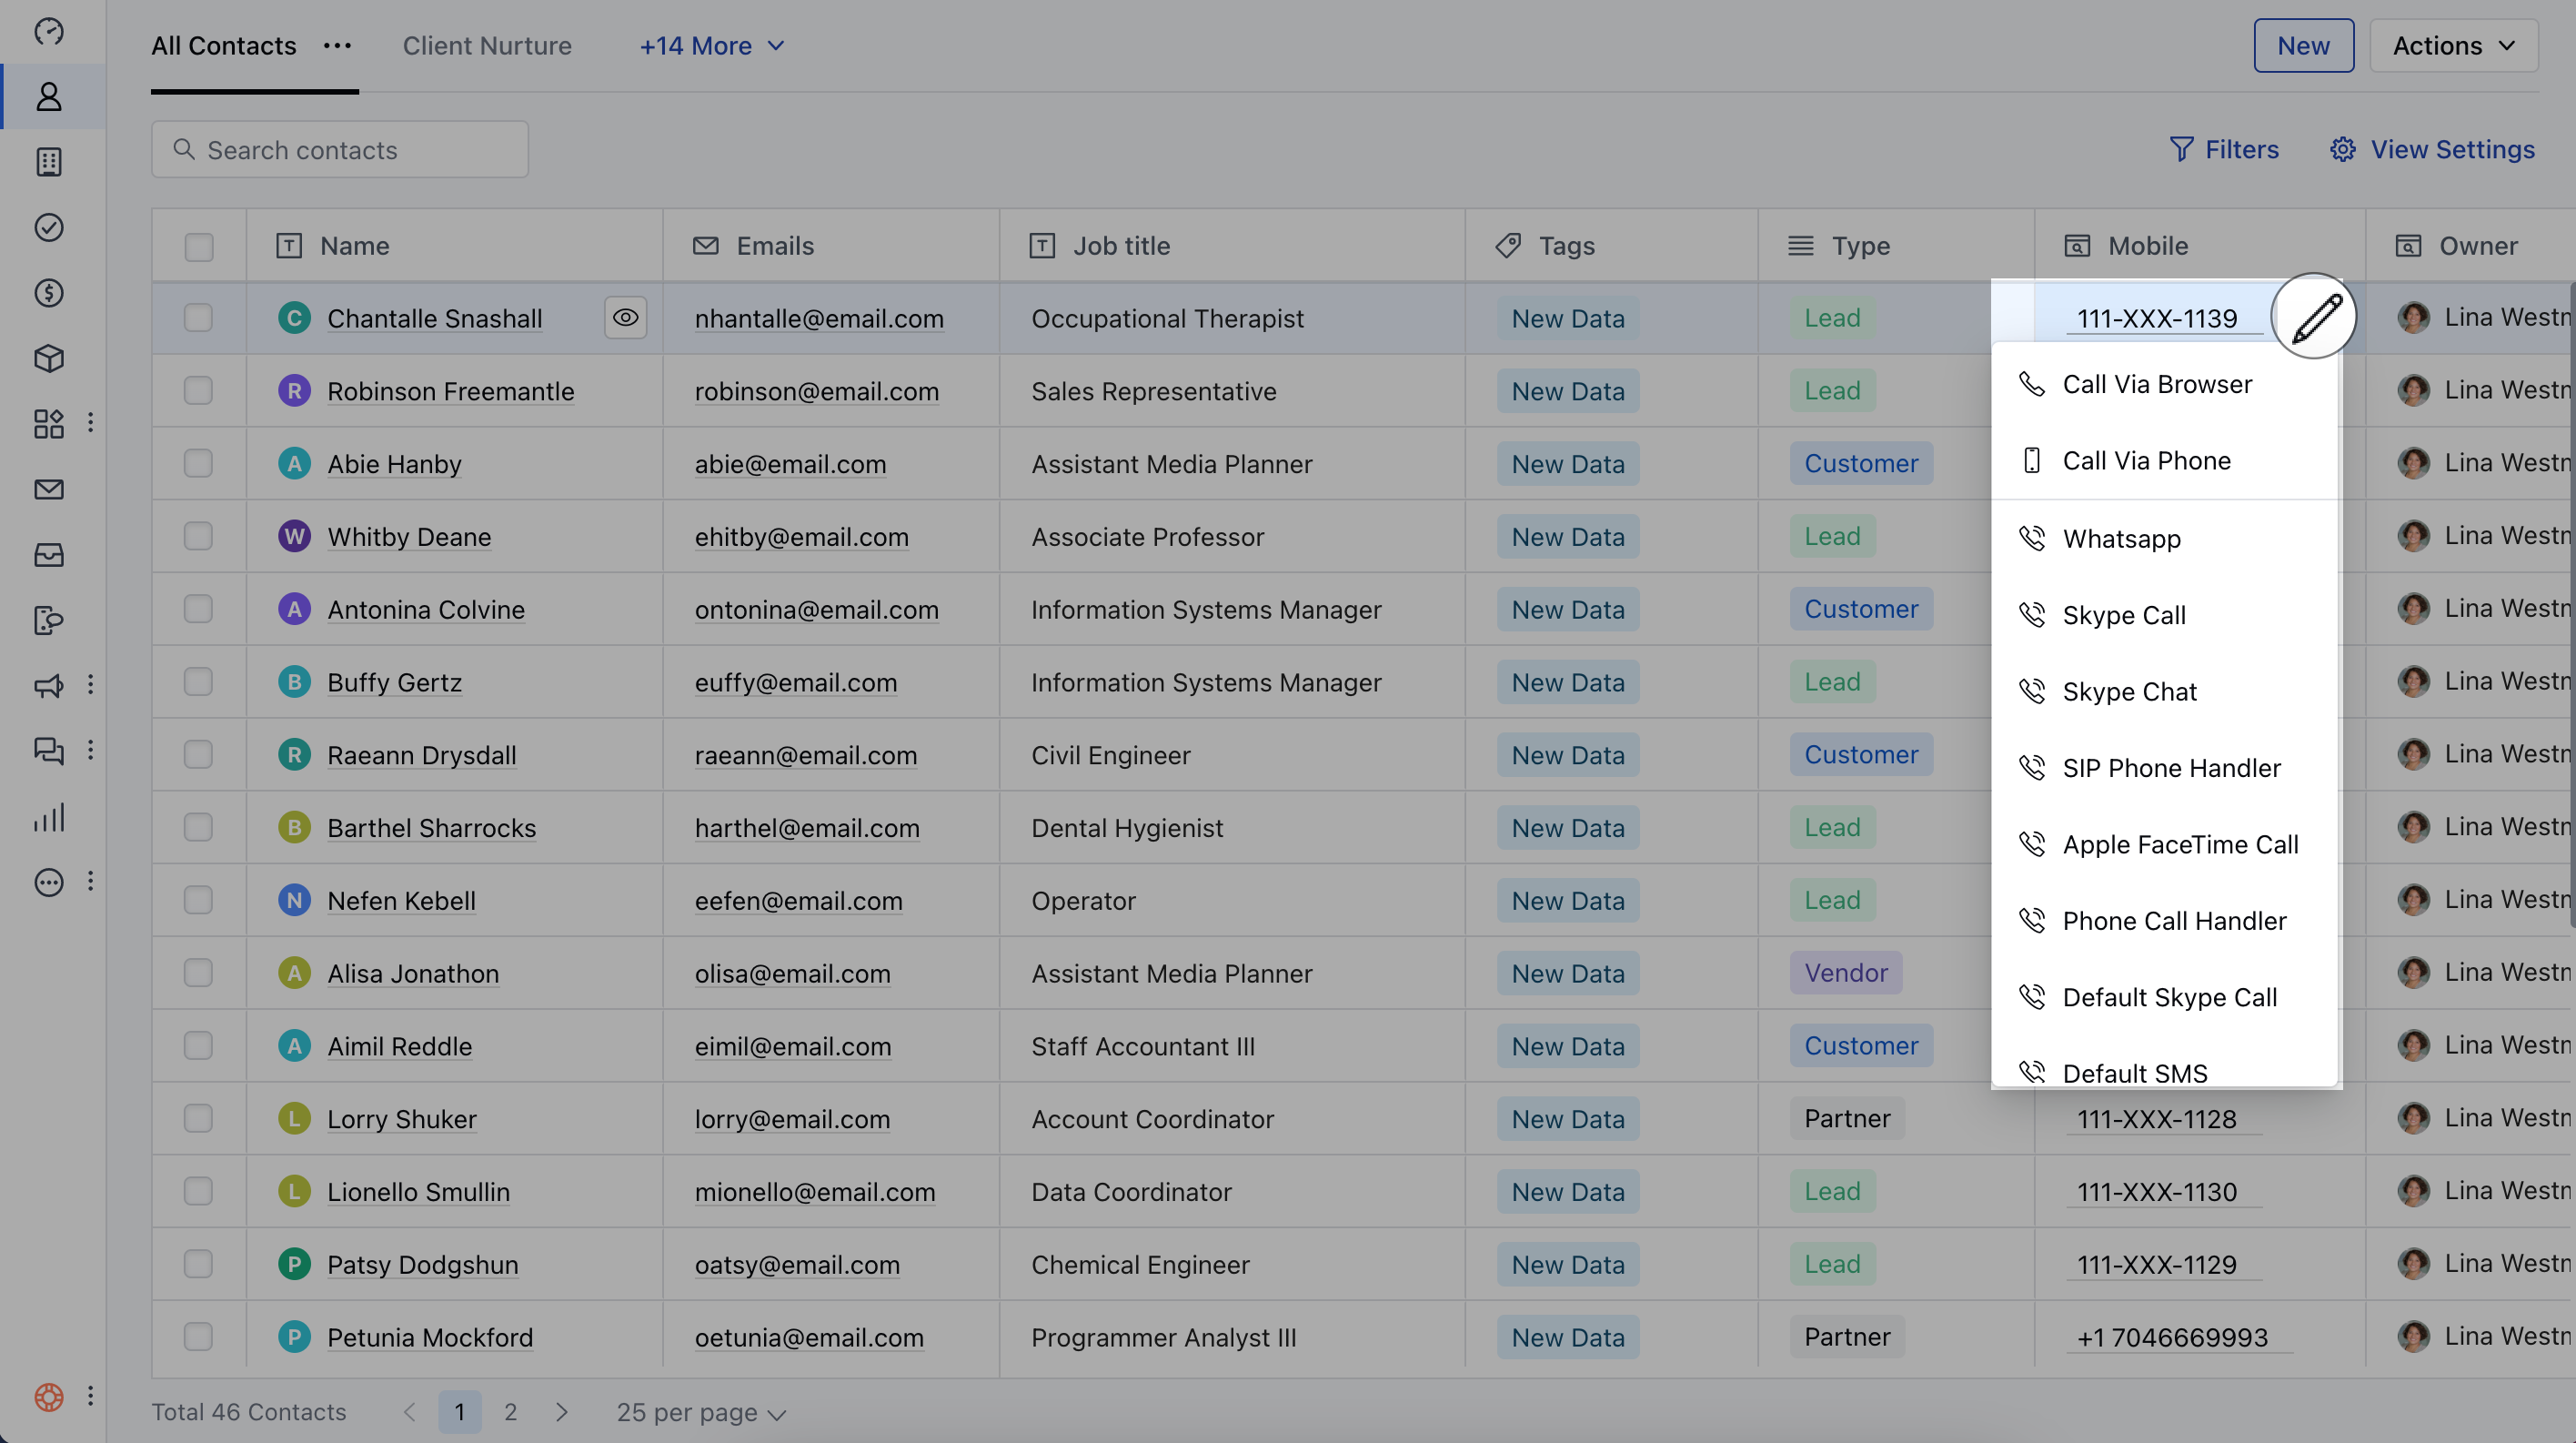Open the dashboard gauge icon in sidebar
Image resolution: width=2576 pixels, height=1443 pixels.
49,31
